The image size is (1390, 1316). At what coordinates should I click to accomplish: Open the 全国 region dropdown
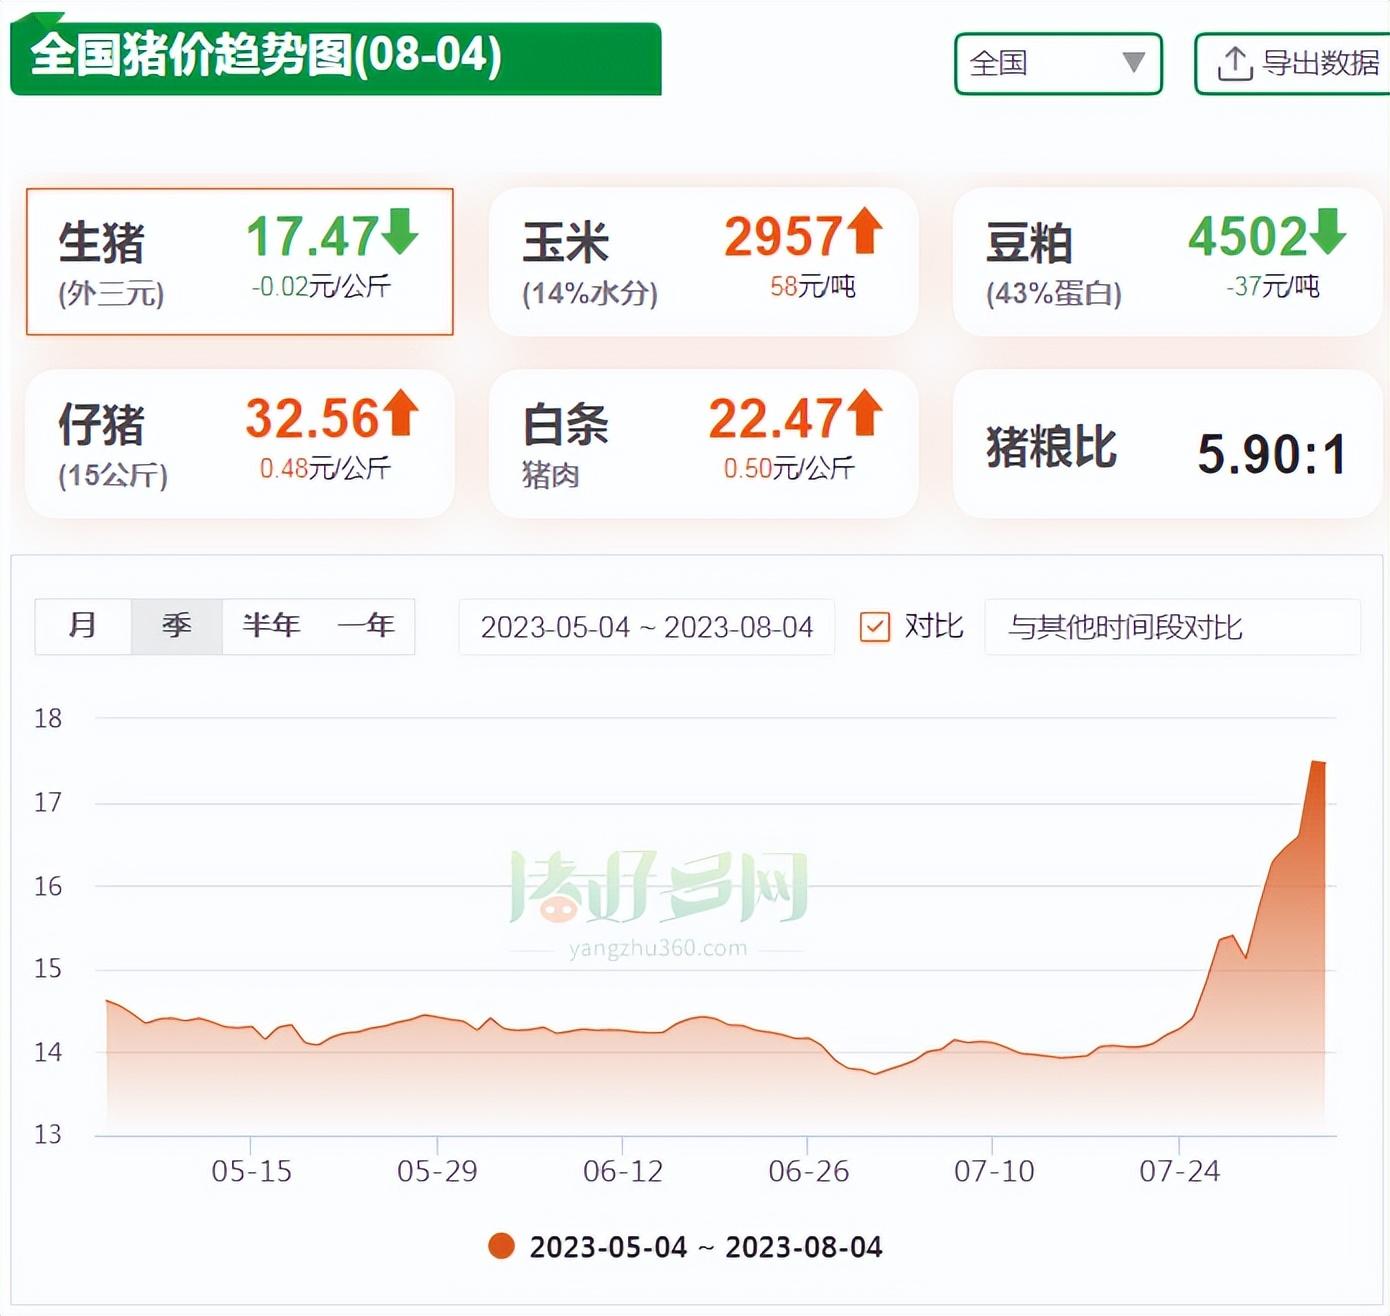tap(1058, 64)
